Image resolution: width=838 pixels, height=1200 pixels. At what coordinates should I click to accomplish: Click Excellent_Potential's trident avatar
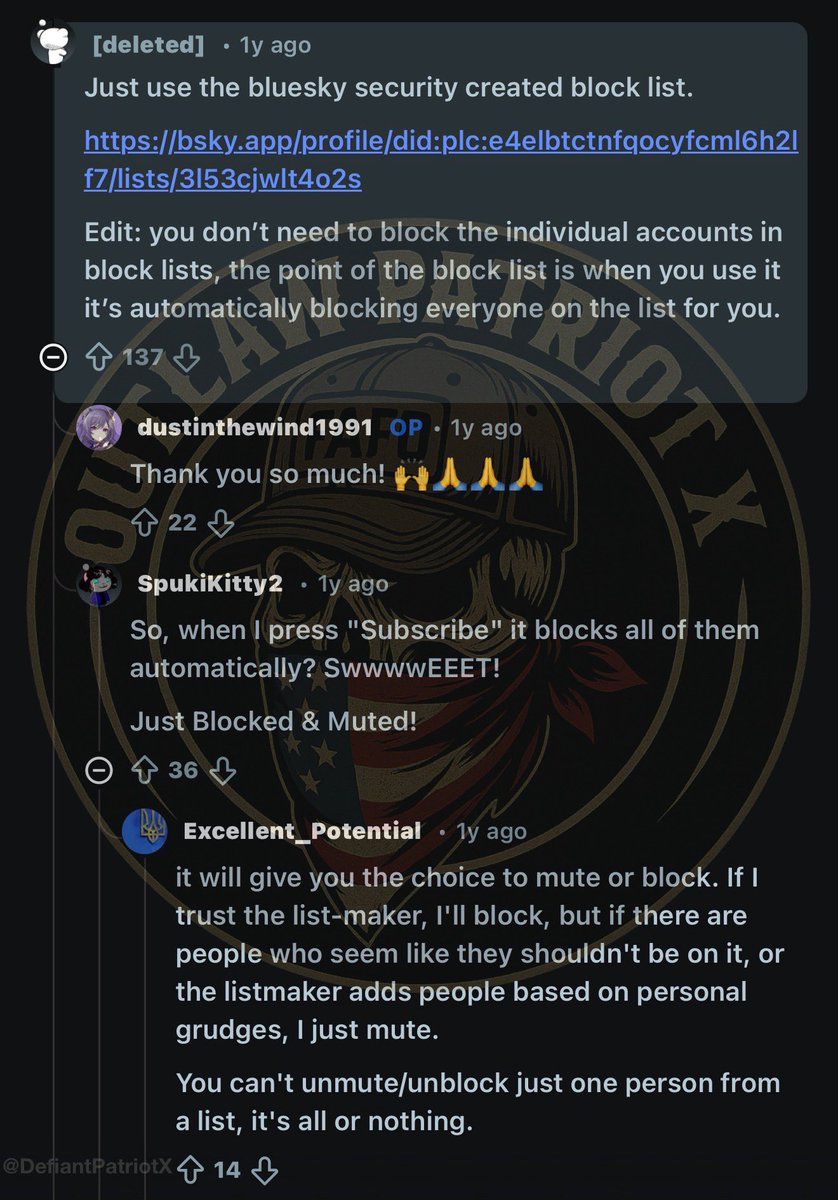pyautogui.click(x=144, y=831)
